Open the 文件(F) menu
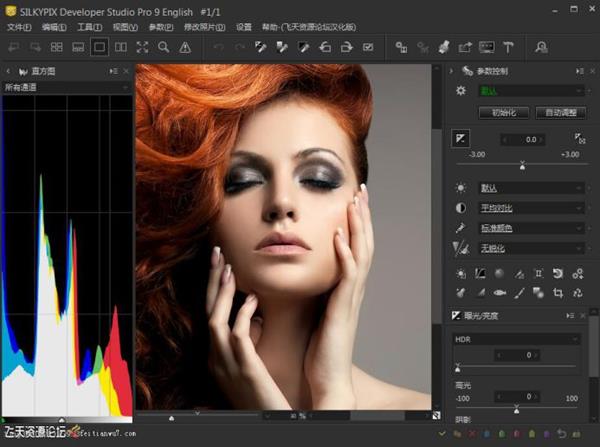 pyautogui.click(x=19, y=27)
